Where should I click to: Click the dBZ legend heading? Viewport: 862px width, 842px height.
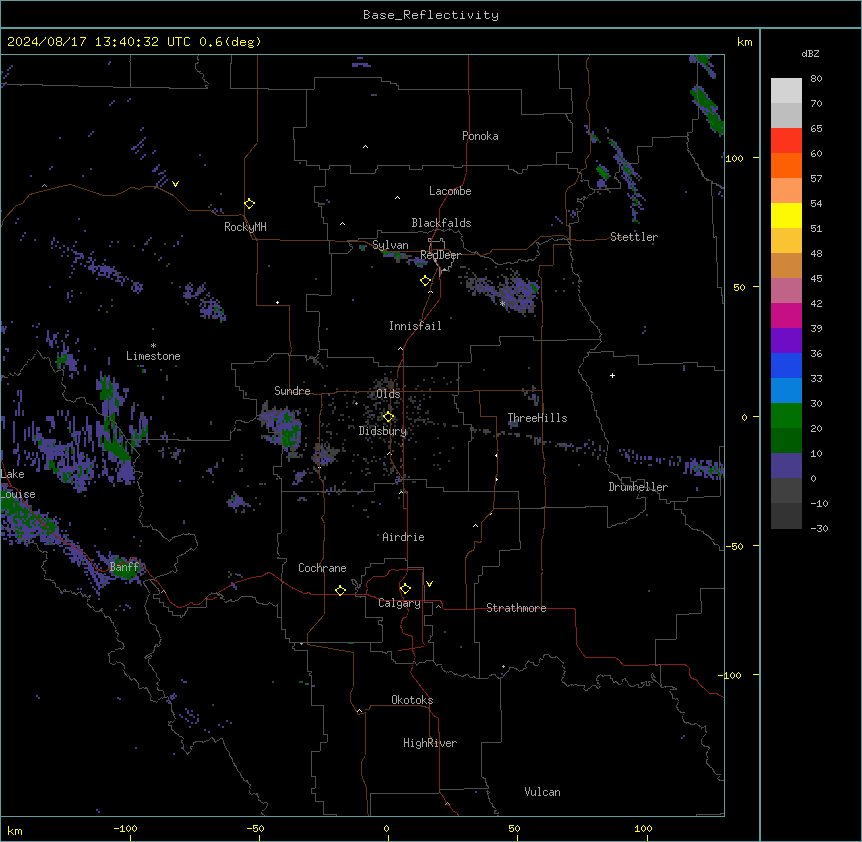810,54
